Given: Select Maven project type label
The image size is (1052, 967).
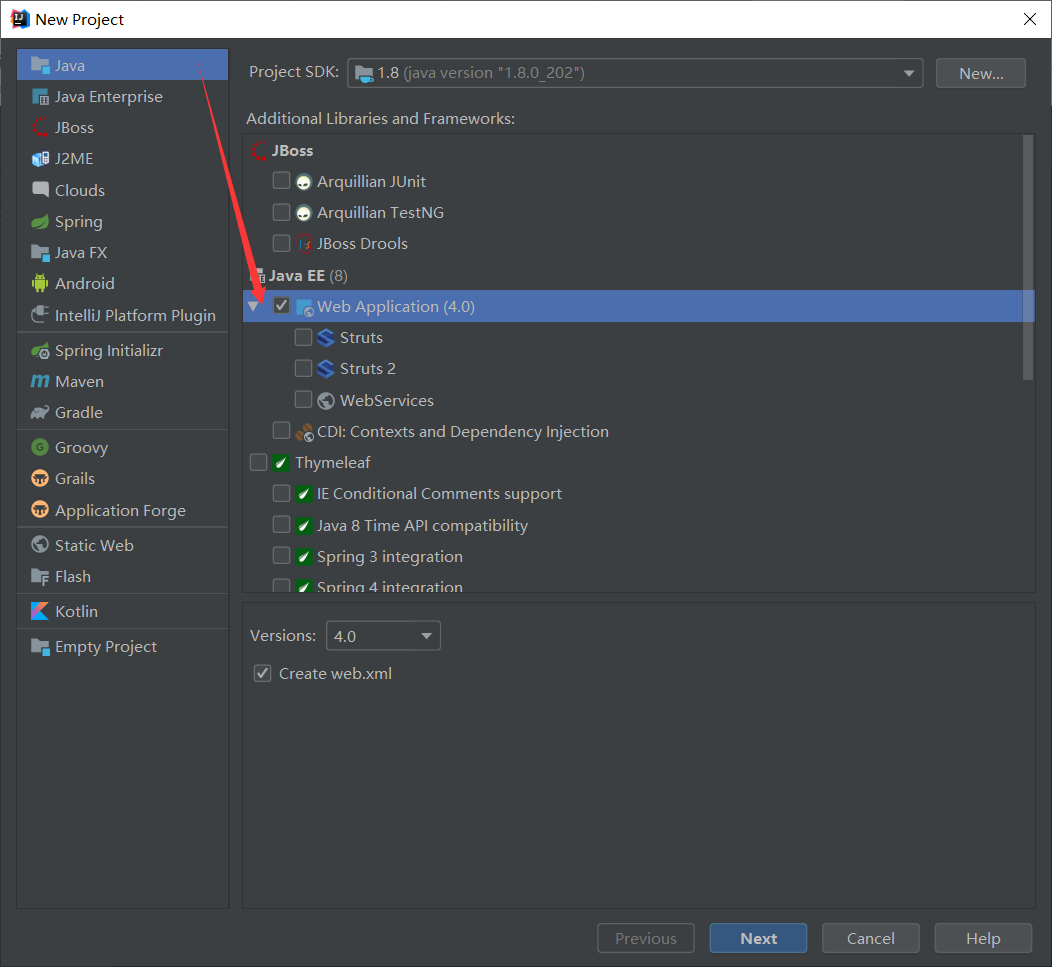Looking at the screenshot, I should coord(79,381).
